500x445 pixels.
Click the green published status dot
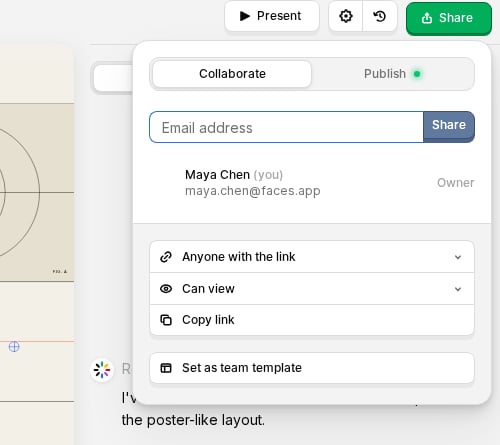(417, 74)
